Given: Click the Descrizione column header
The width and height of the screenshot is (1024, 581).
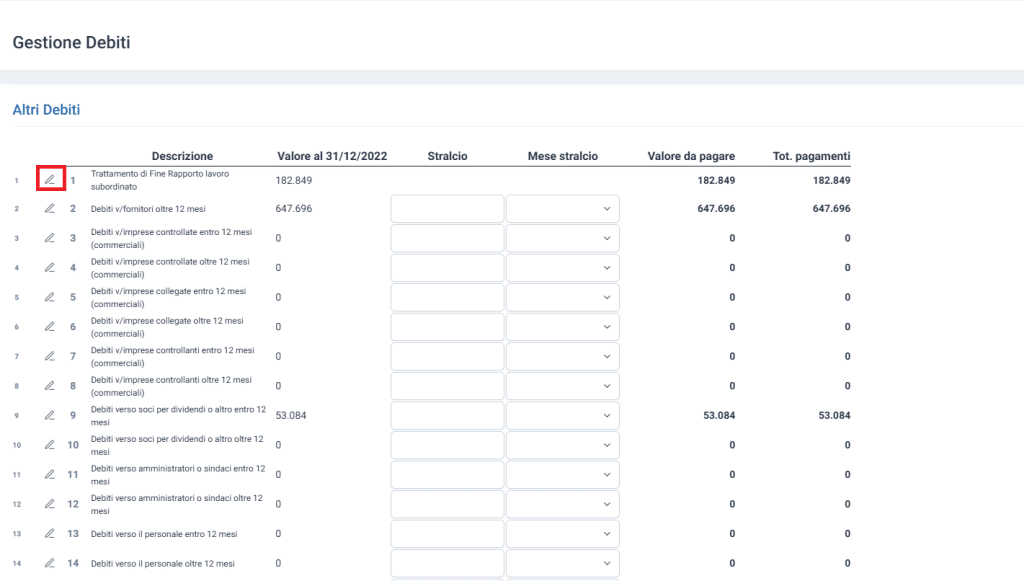Looking at the screenshot, I should [182, 156].
